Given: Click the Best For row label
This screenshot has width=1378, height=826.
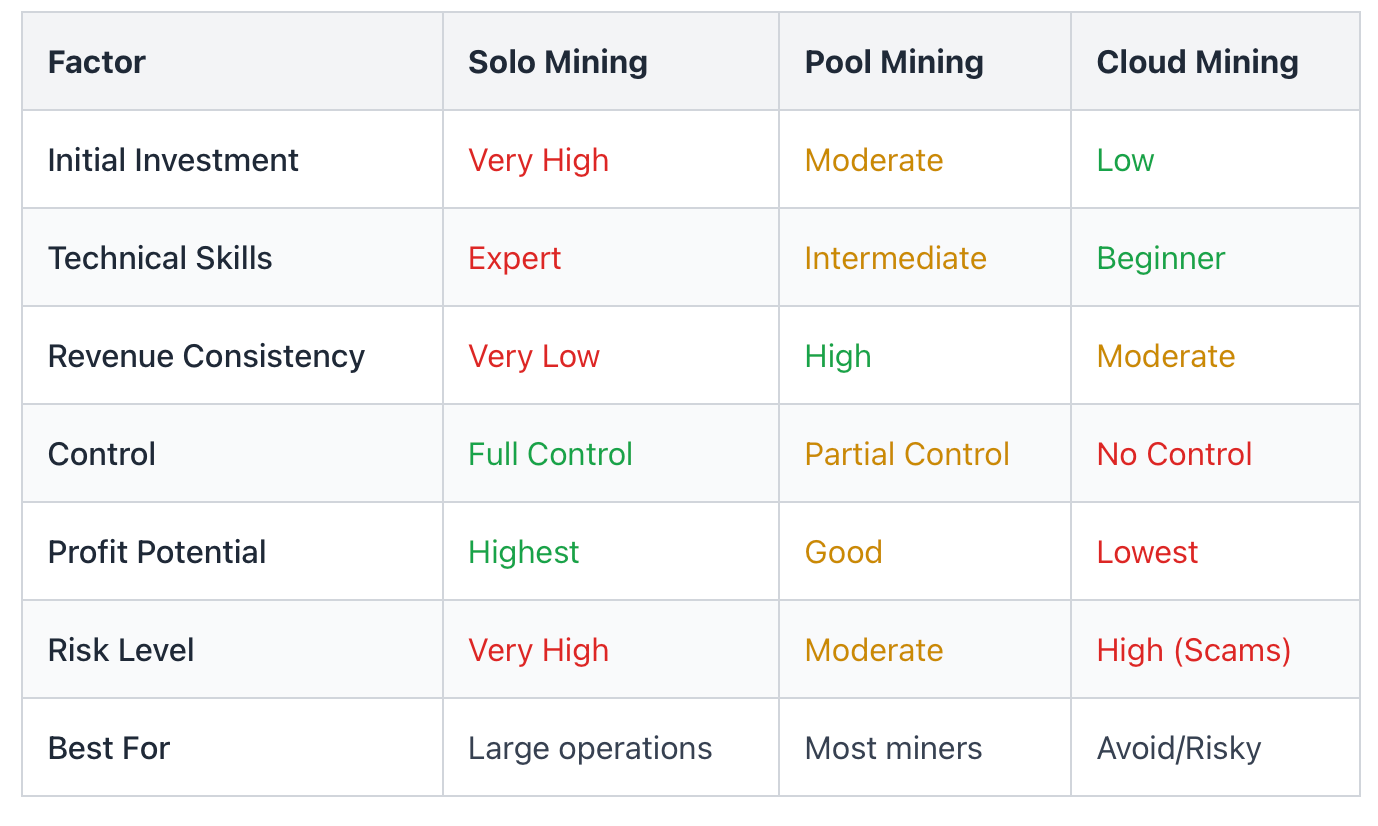Looking at the screenshot, I should point(109,748).
